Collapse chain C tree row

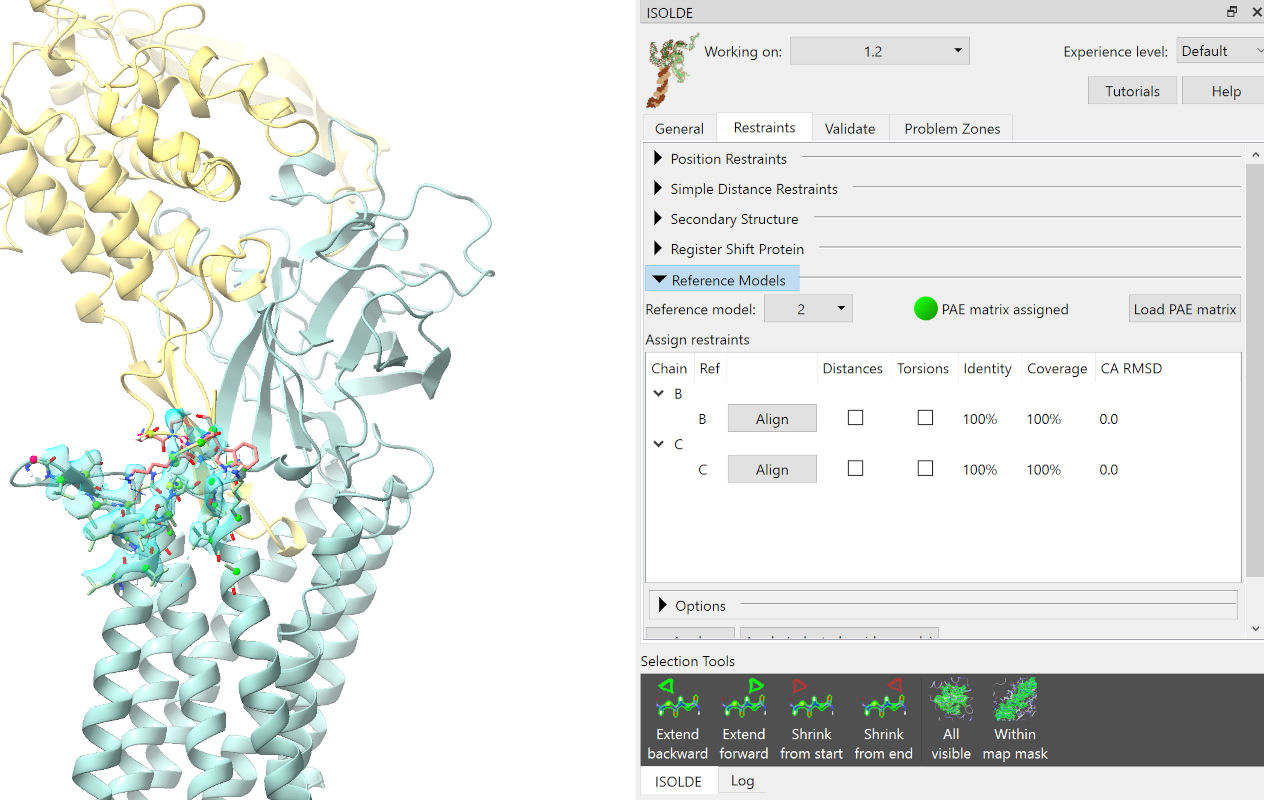(x=659, y=444)
